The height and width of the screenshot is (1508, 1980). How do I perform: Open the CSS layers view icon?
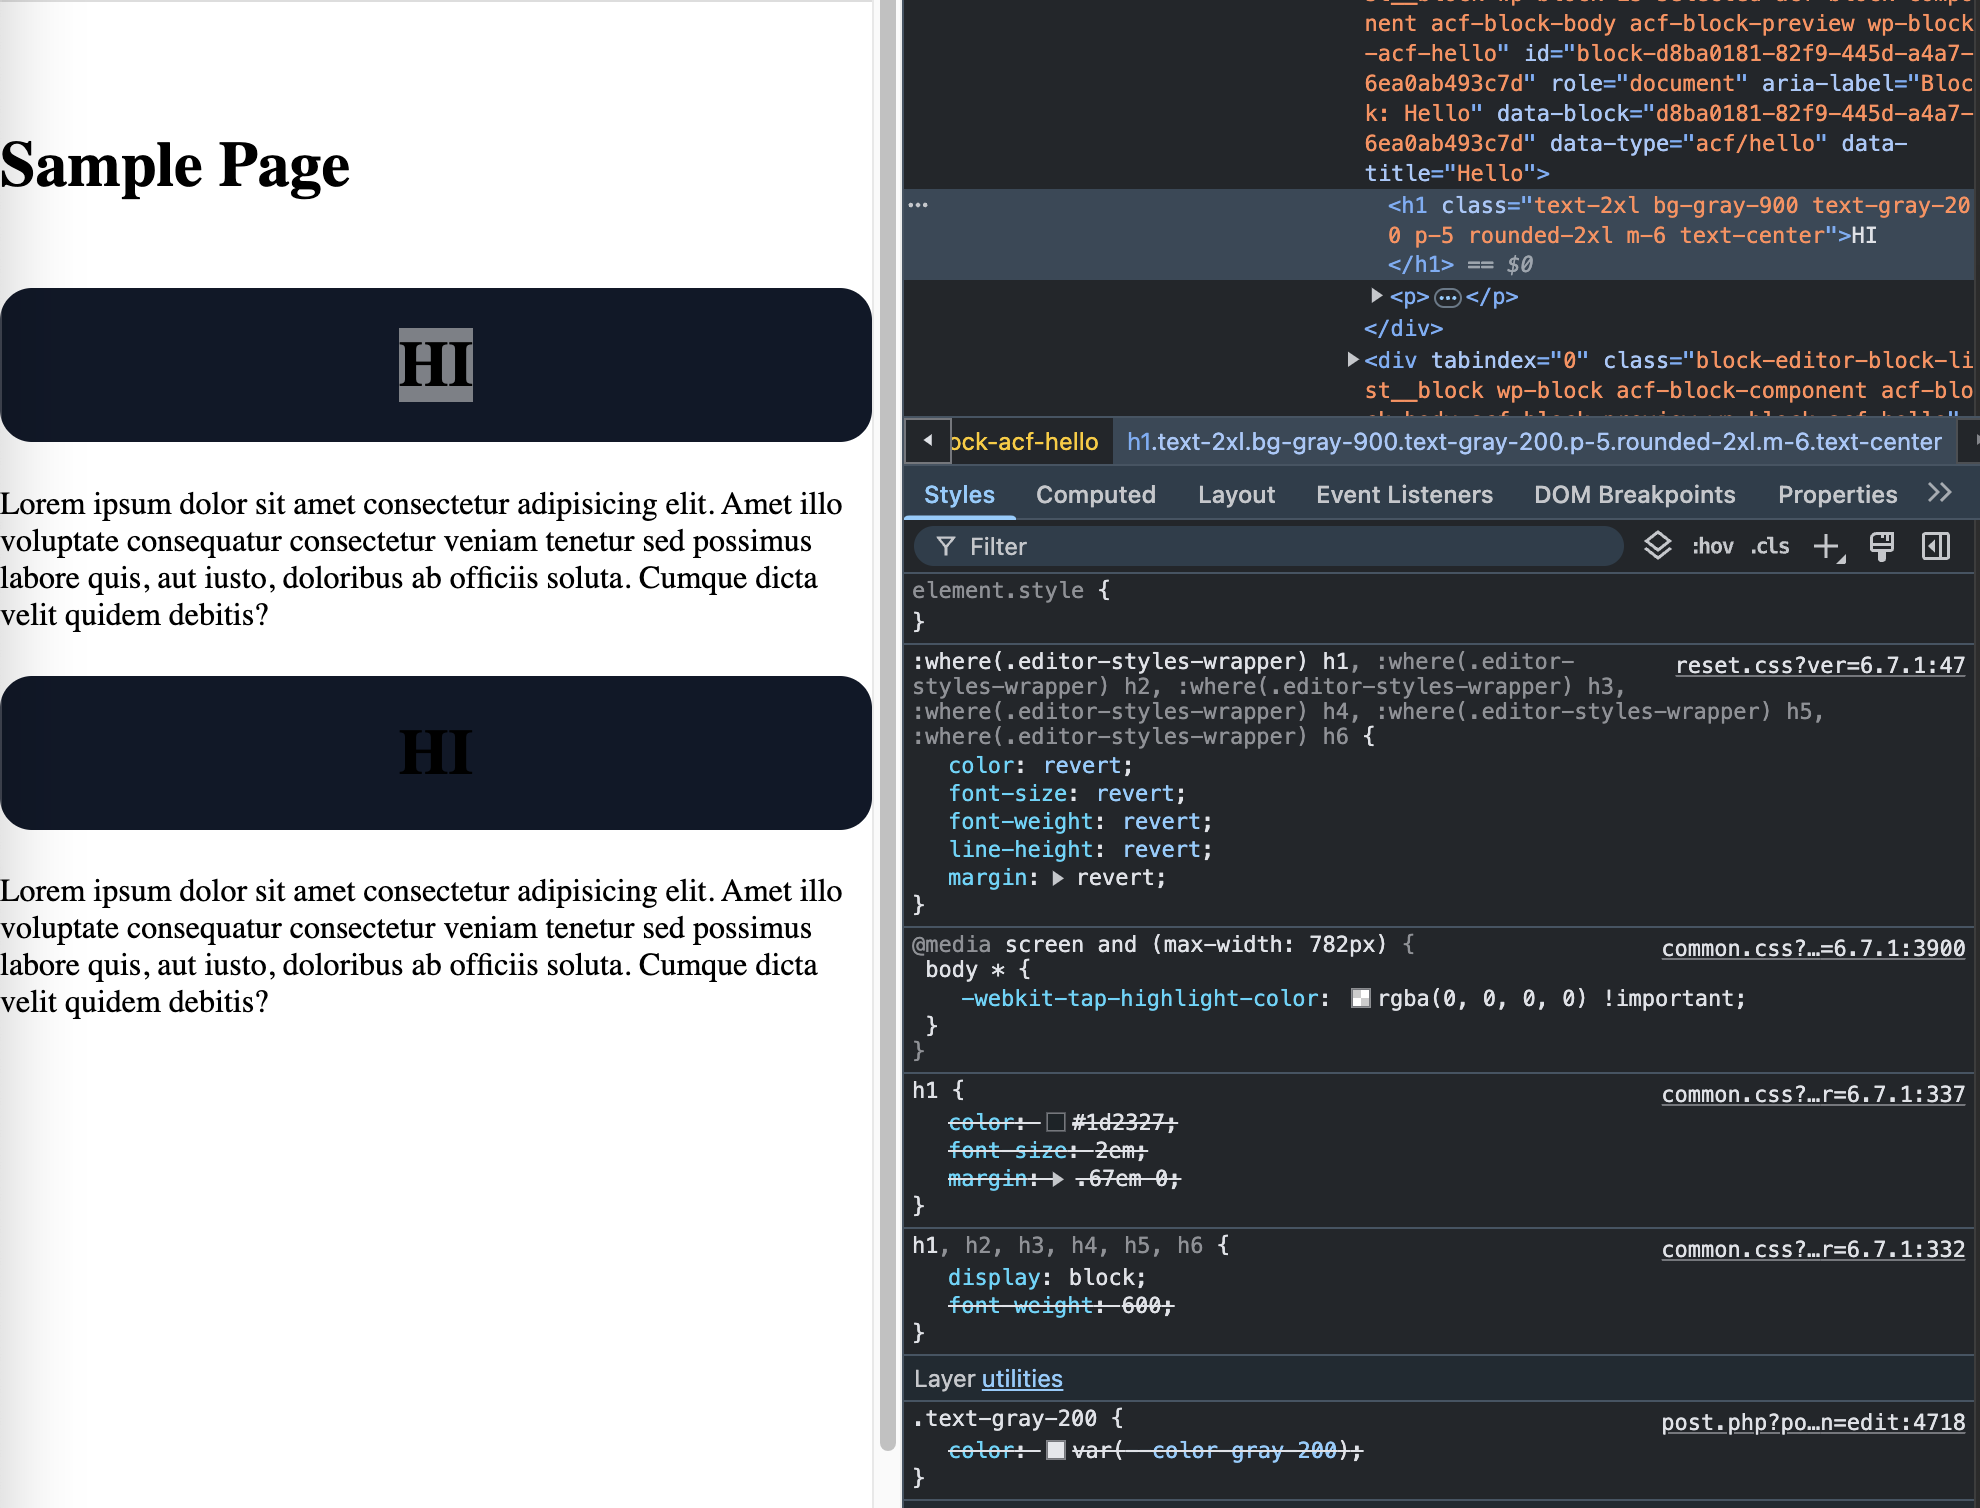(x=1658, y=546)
